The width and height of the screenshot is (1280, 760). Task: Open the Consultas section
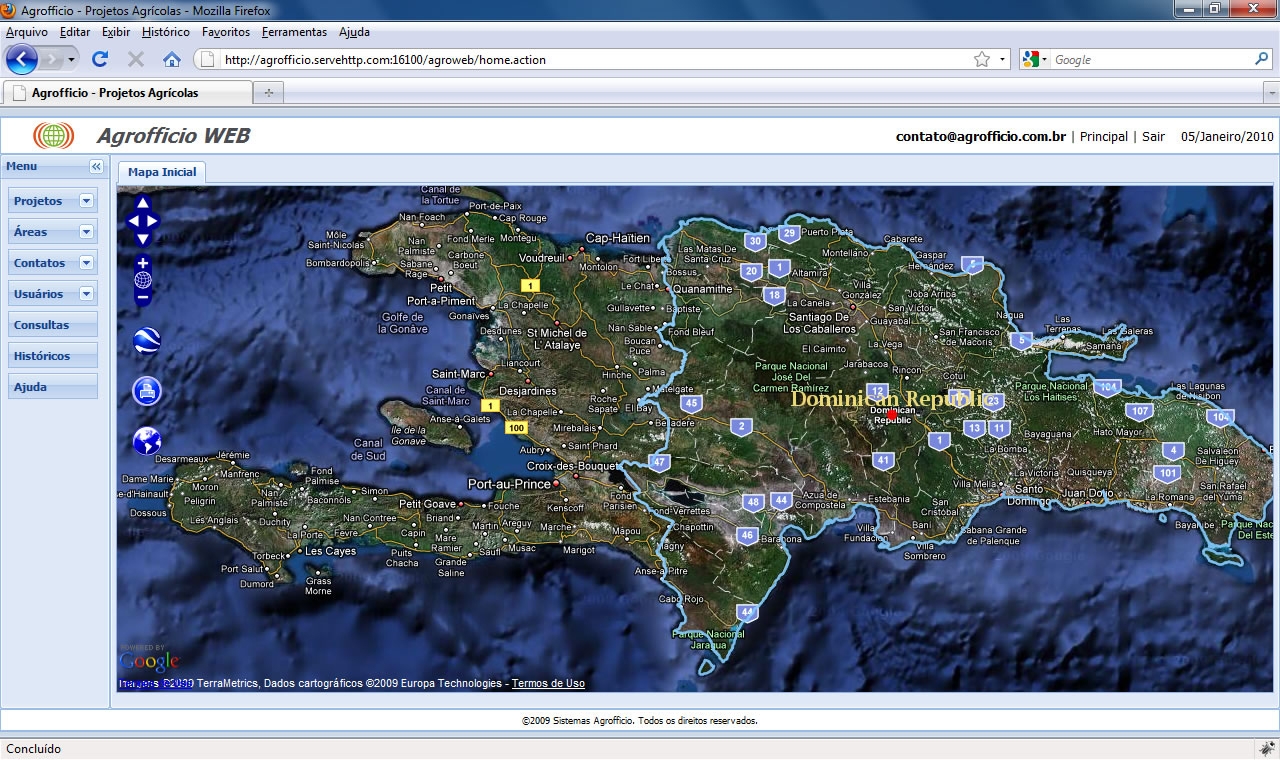(x=53, y=325)
